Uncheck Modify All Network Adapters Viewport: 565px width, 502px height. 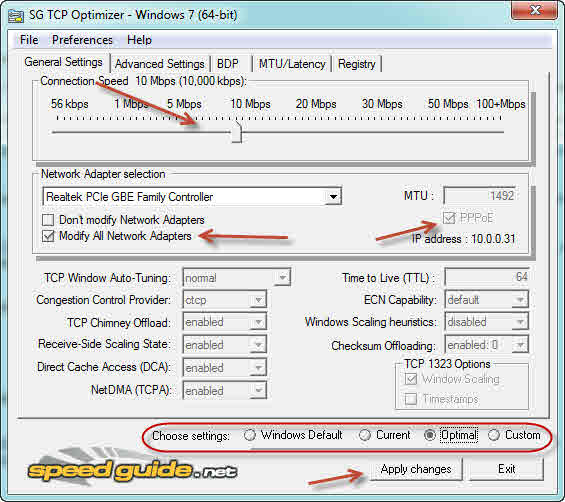tap(48, 236)
